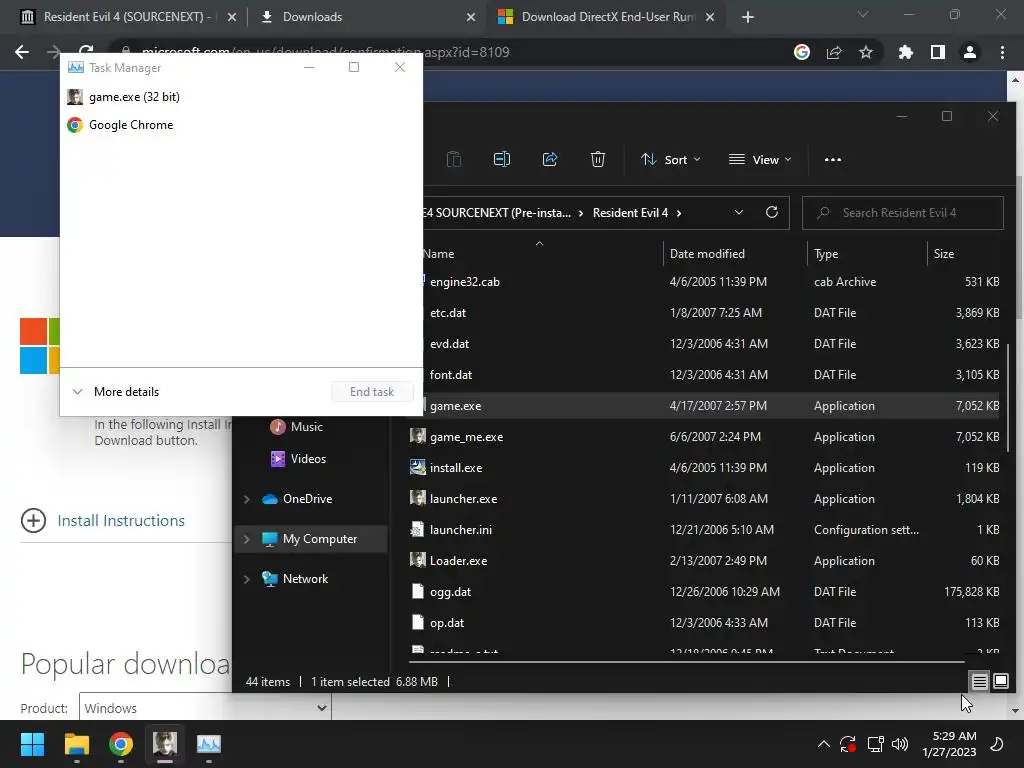Toggle Chrome side panel icon

(938, 52)
